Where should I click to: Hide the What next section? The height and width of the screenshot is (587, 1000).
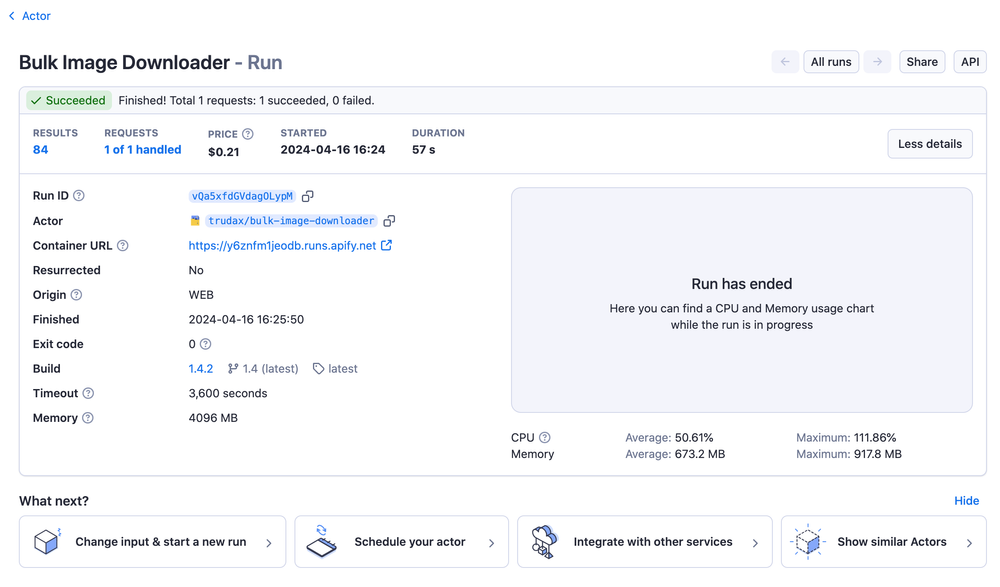pyautogui.click(x=966, y=501)
